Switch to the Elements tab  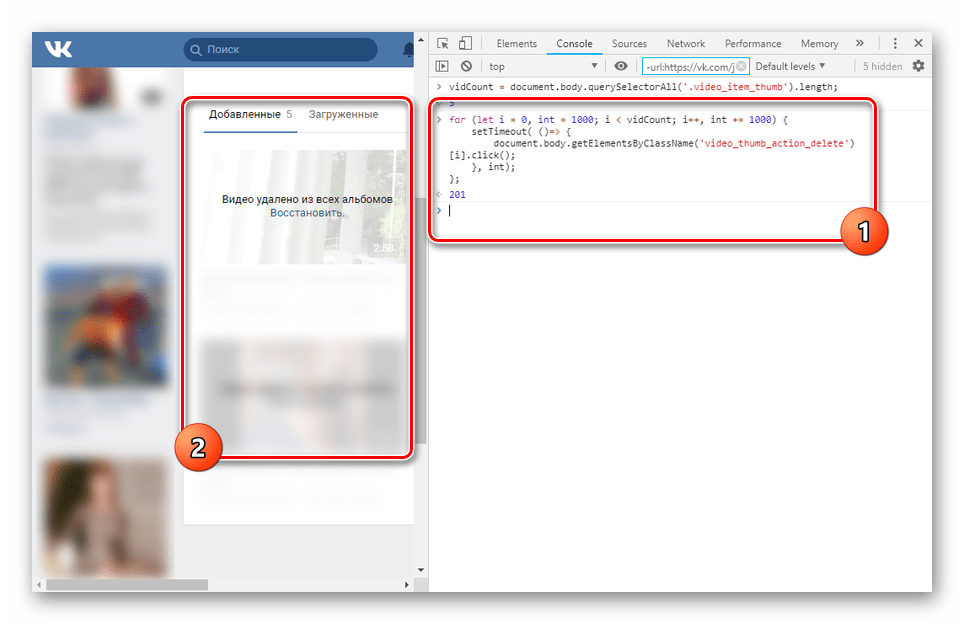[x=516, y=44]
